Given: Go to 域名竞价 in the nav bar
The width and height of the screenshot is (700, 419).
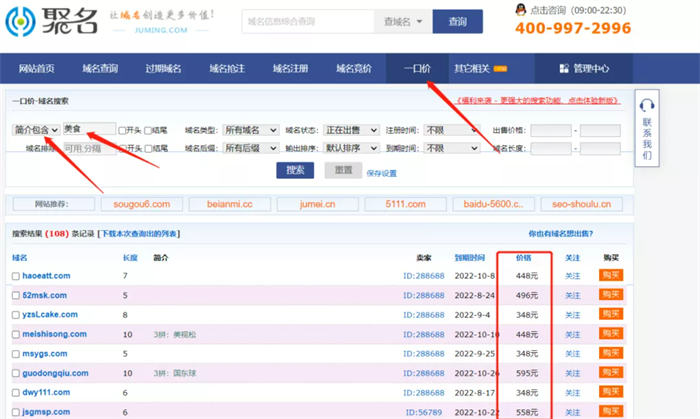Looking at the screenshot, I should click(352, 69).
